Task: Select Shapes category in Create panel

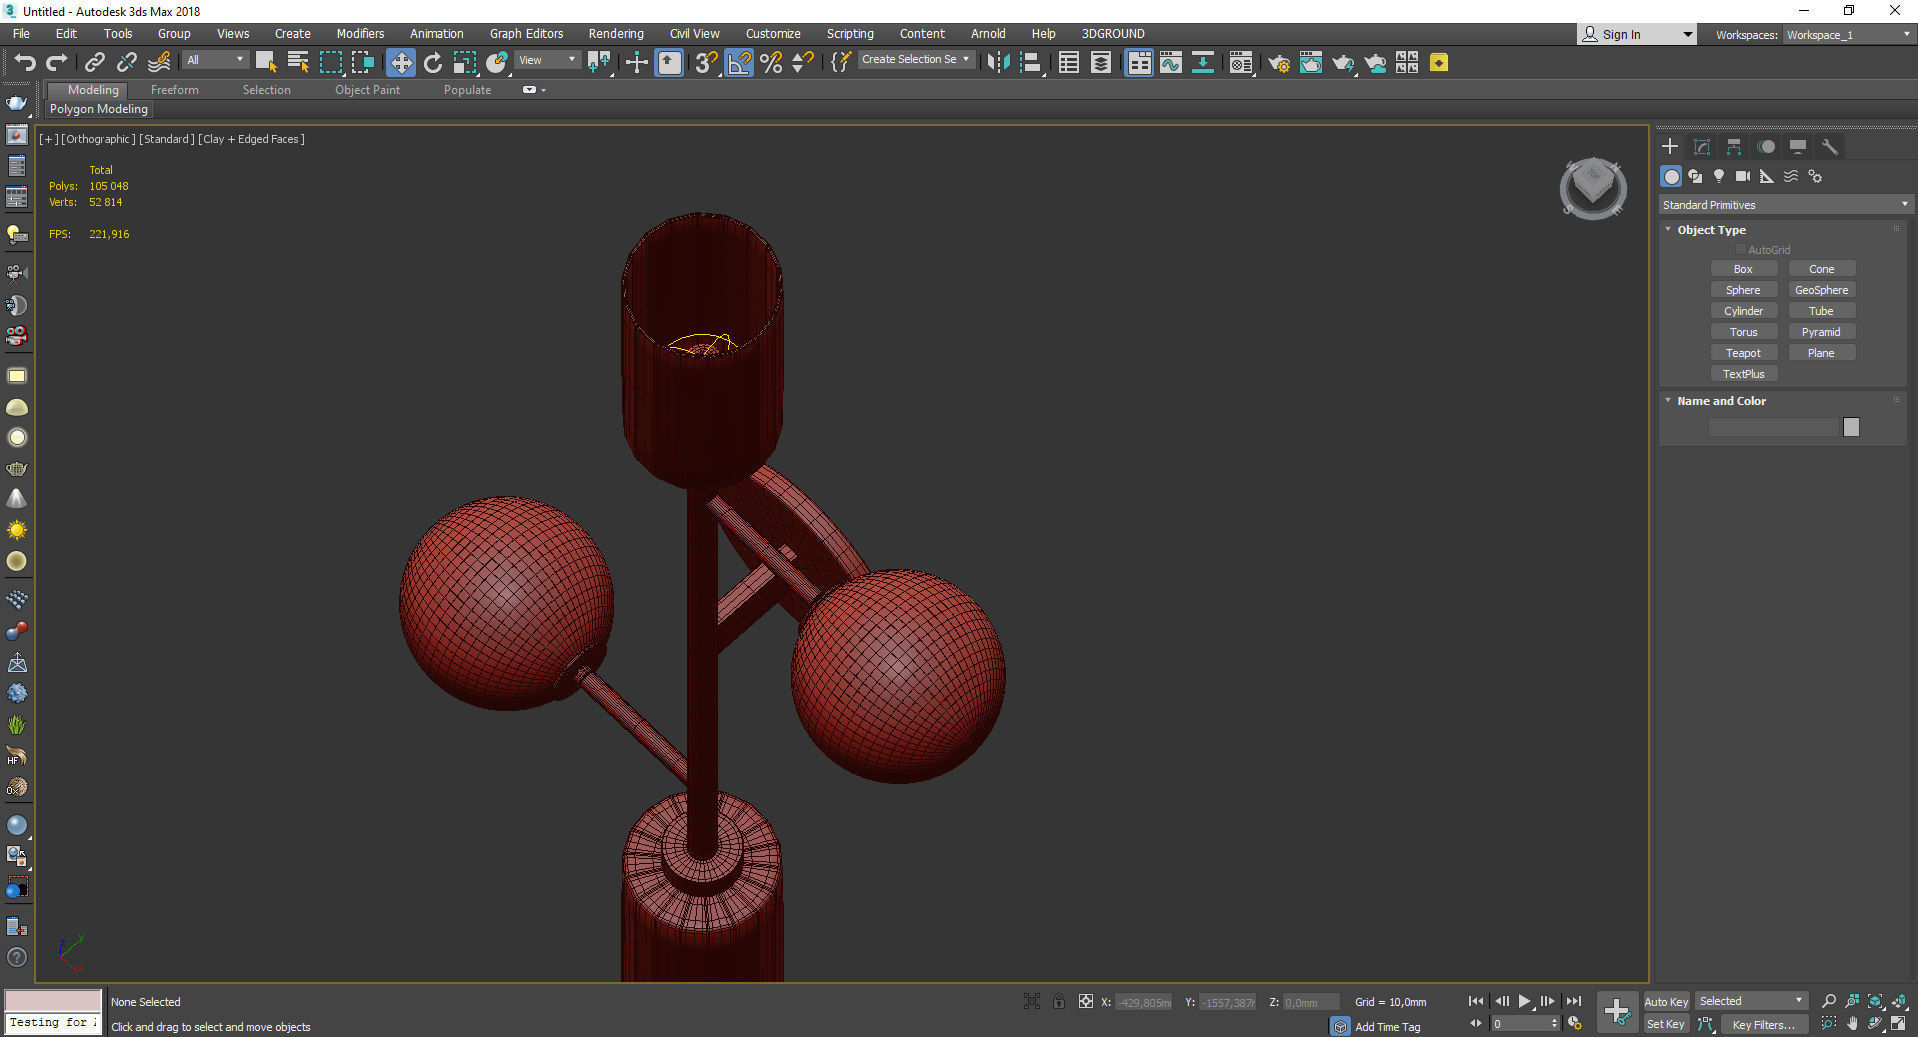Action: point(1695,176)
